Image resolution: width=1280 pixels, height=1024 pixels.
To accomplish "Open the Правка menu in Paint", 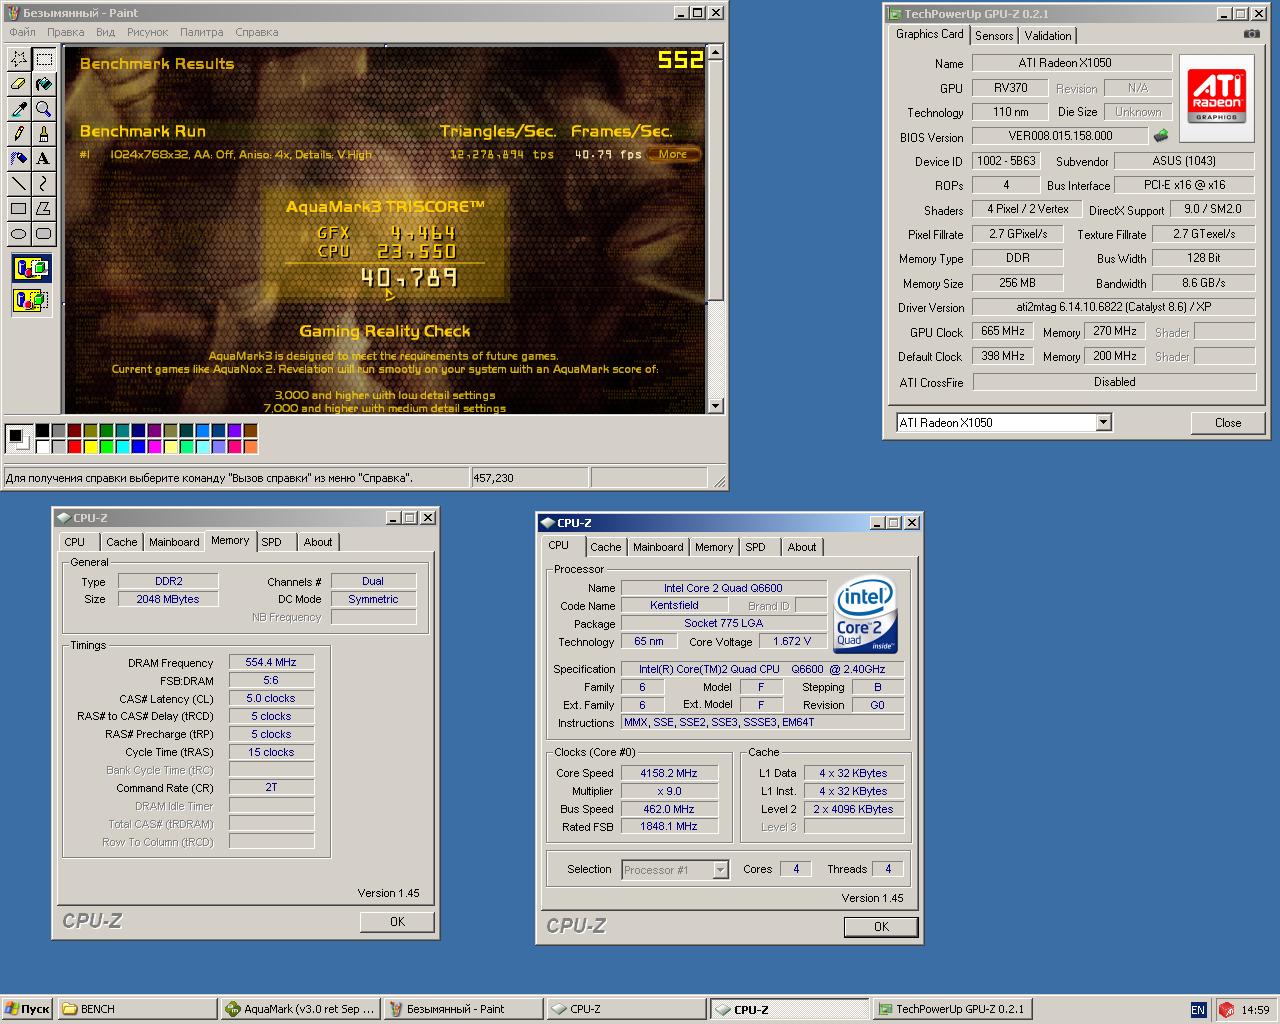I will coord(65,32).
